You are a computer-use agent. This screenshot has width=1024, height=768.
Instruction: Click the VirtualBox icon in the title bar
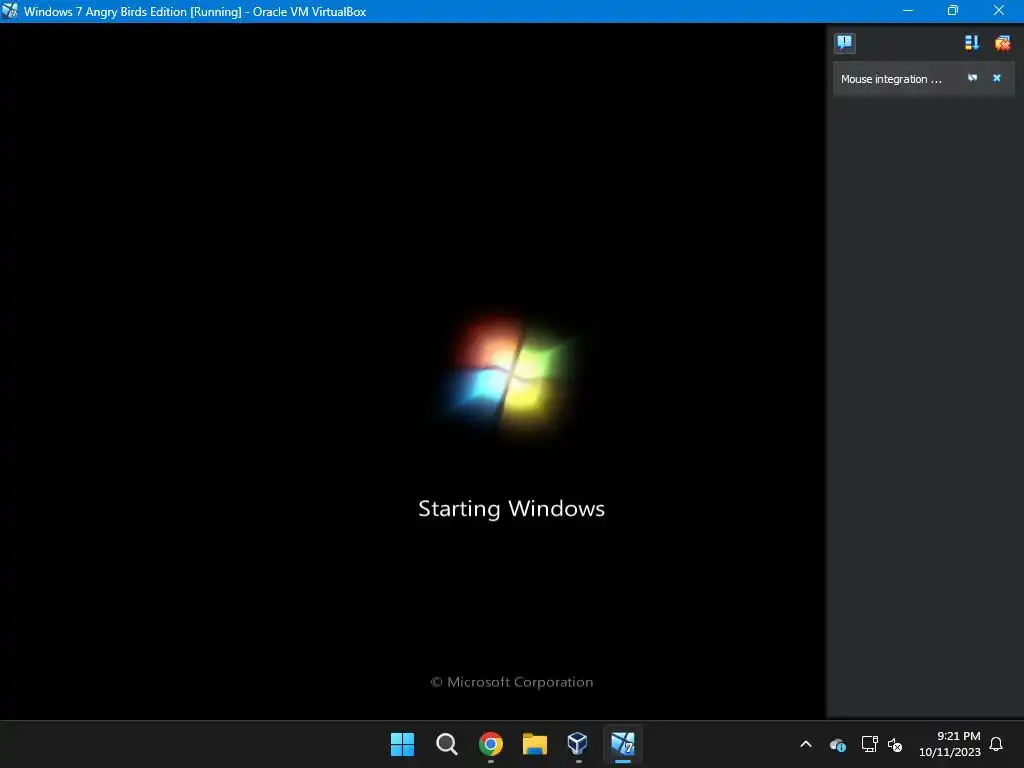tap(10, 11)
